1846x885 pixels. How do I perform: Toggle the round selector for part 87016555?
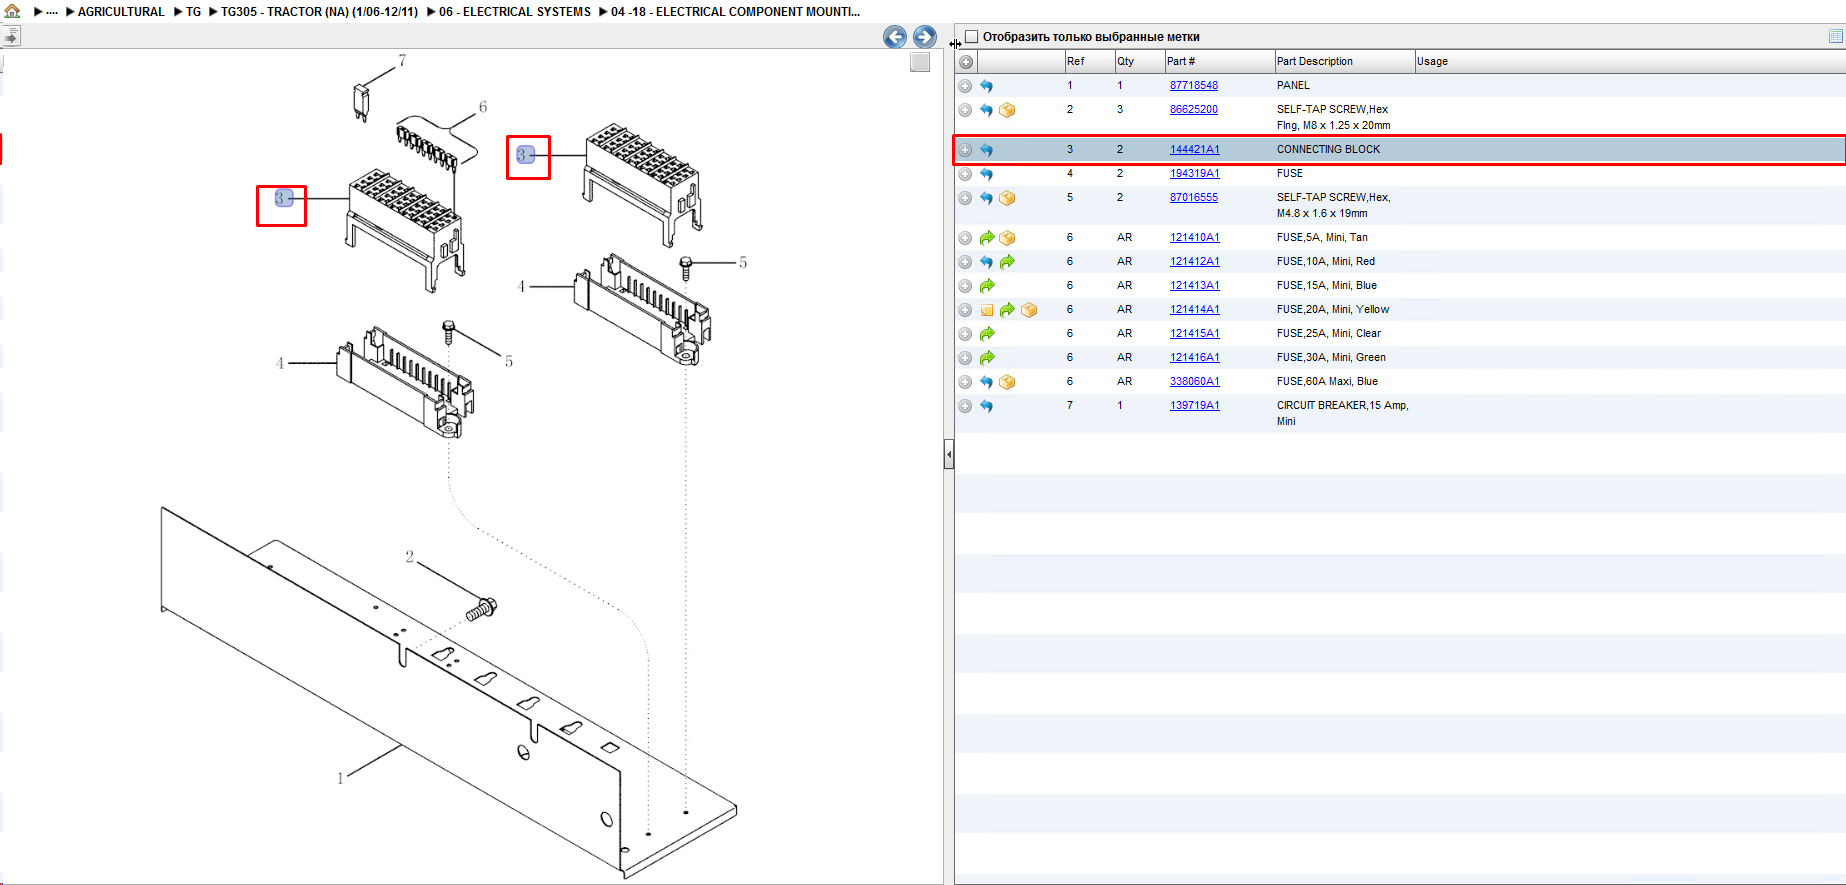click(x=965, y=198)
